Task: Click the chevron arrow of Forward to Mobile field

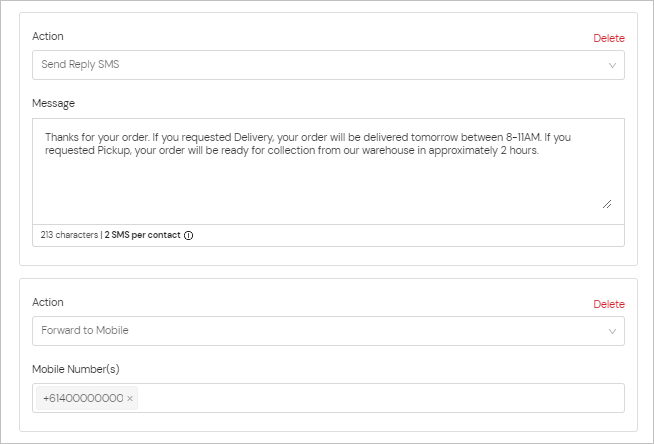Action: (612, 331)
